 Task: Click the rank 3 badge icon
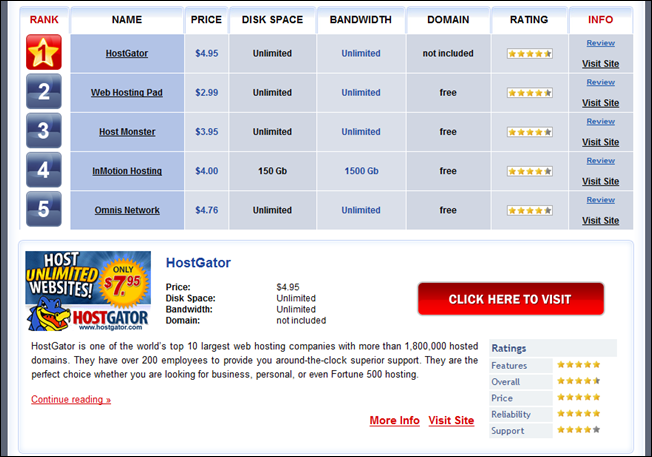point(44,131)
